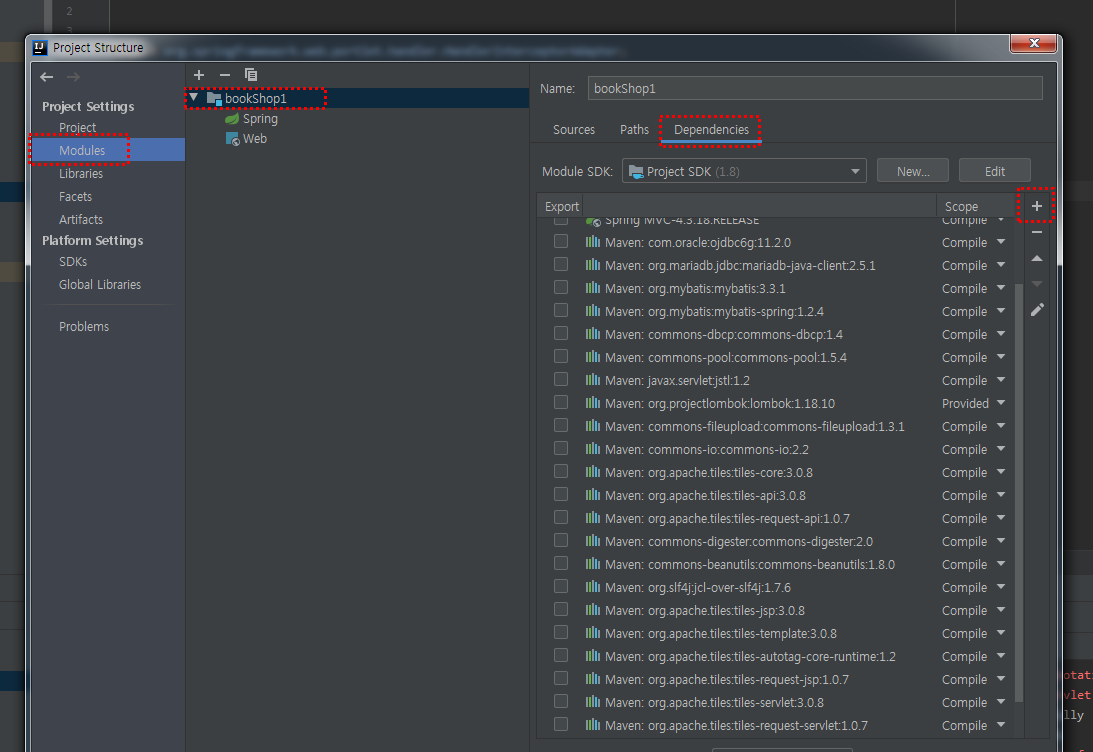The width and height of the screenshot is (1093, 752).
Task: Click library icon of tiles-servlet:3.0.8 dependency
Action: click(593, 702)
